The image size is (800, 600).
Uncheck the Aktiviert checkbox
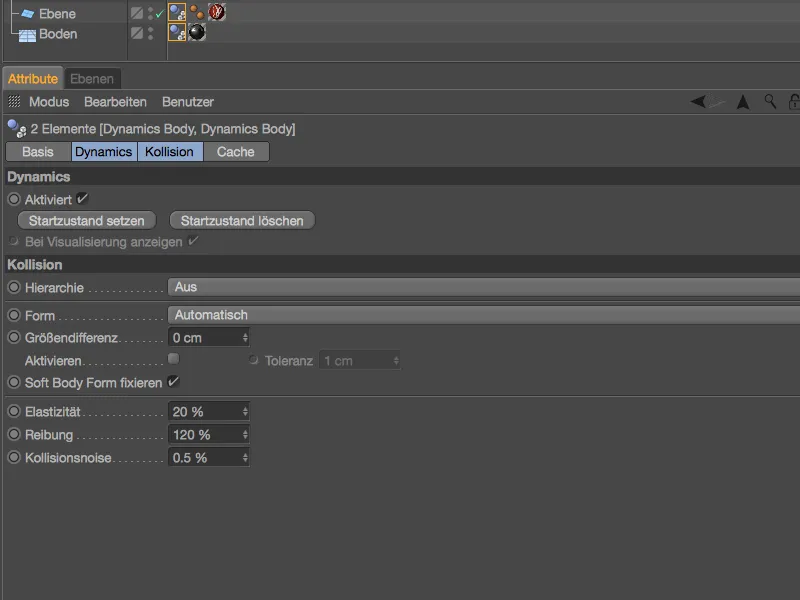click(x=82, y=199)
